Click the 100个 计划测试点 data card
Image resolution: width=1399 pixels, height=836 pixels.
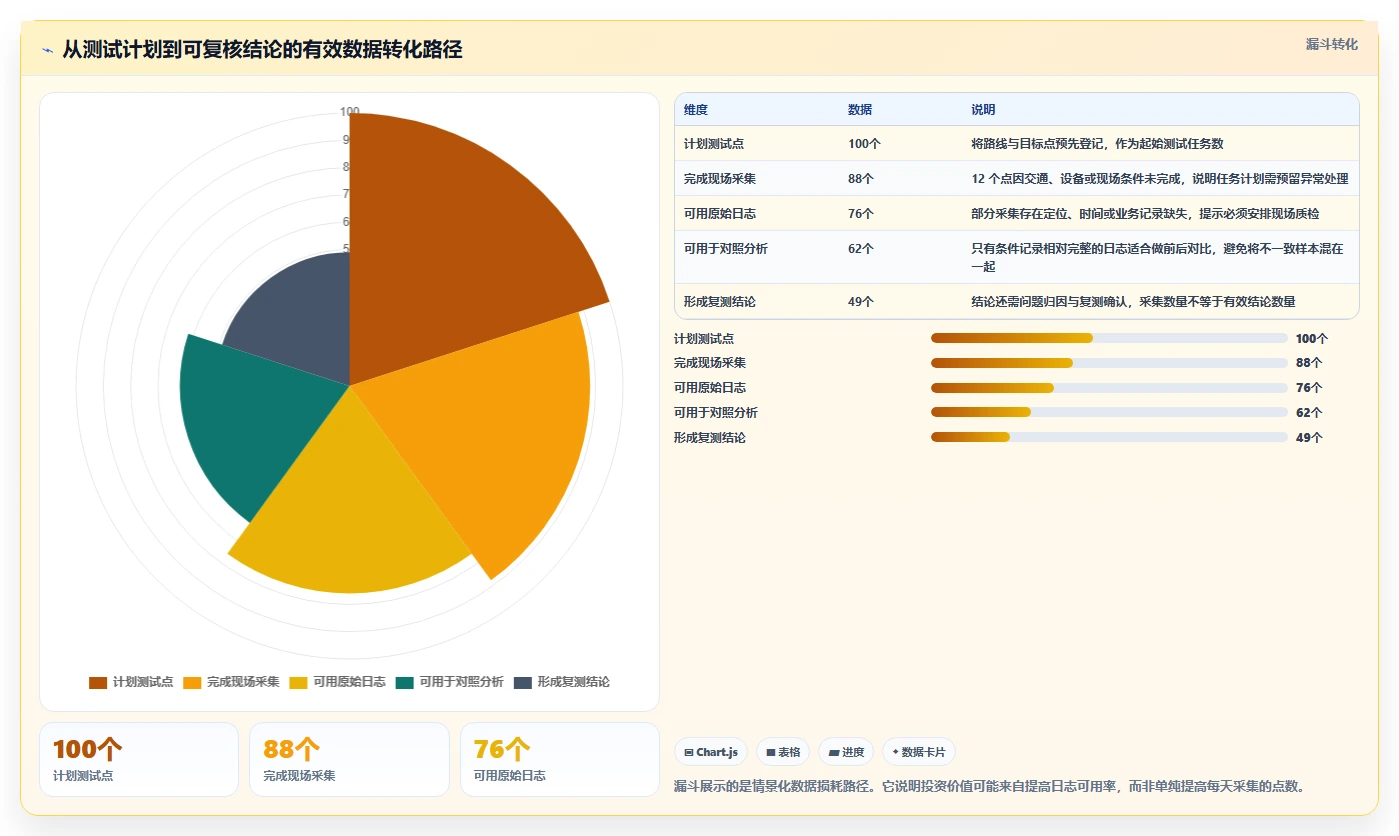click(x=139, y=759)
